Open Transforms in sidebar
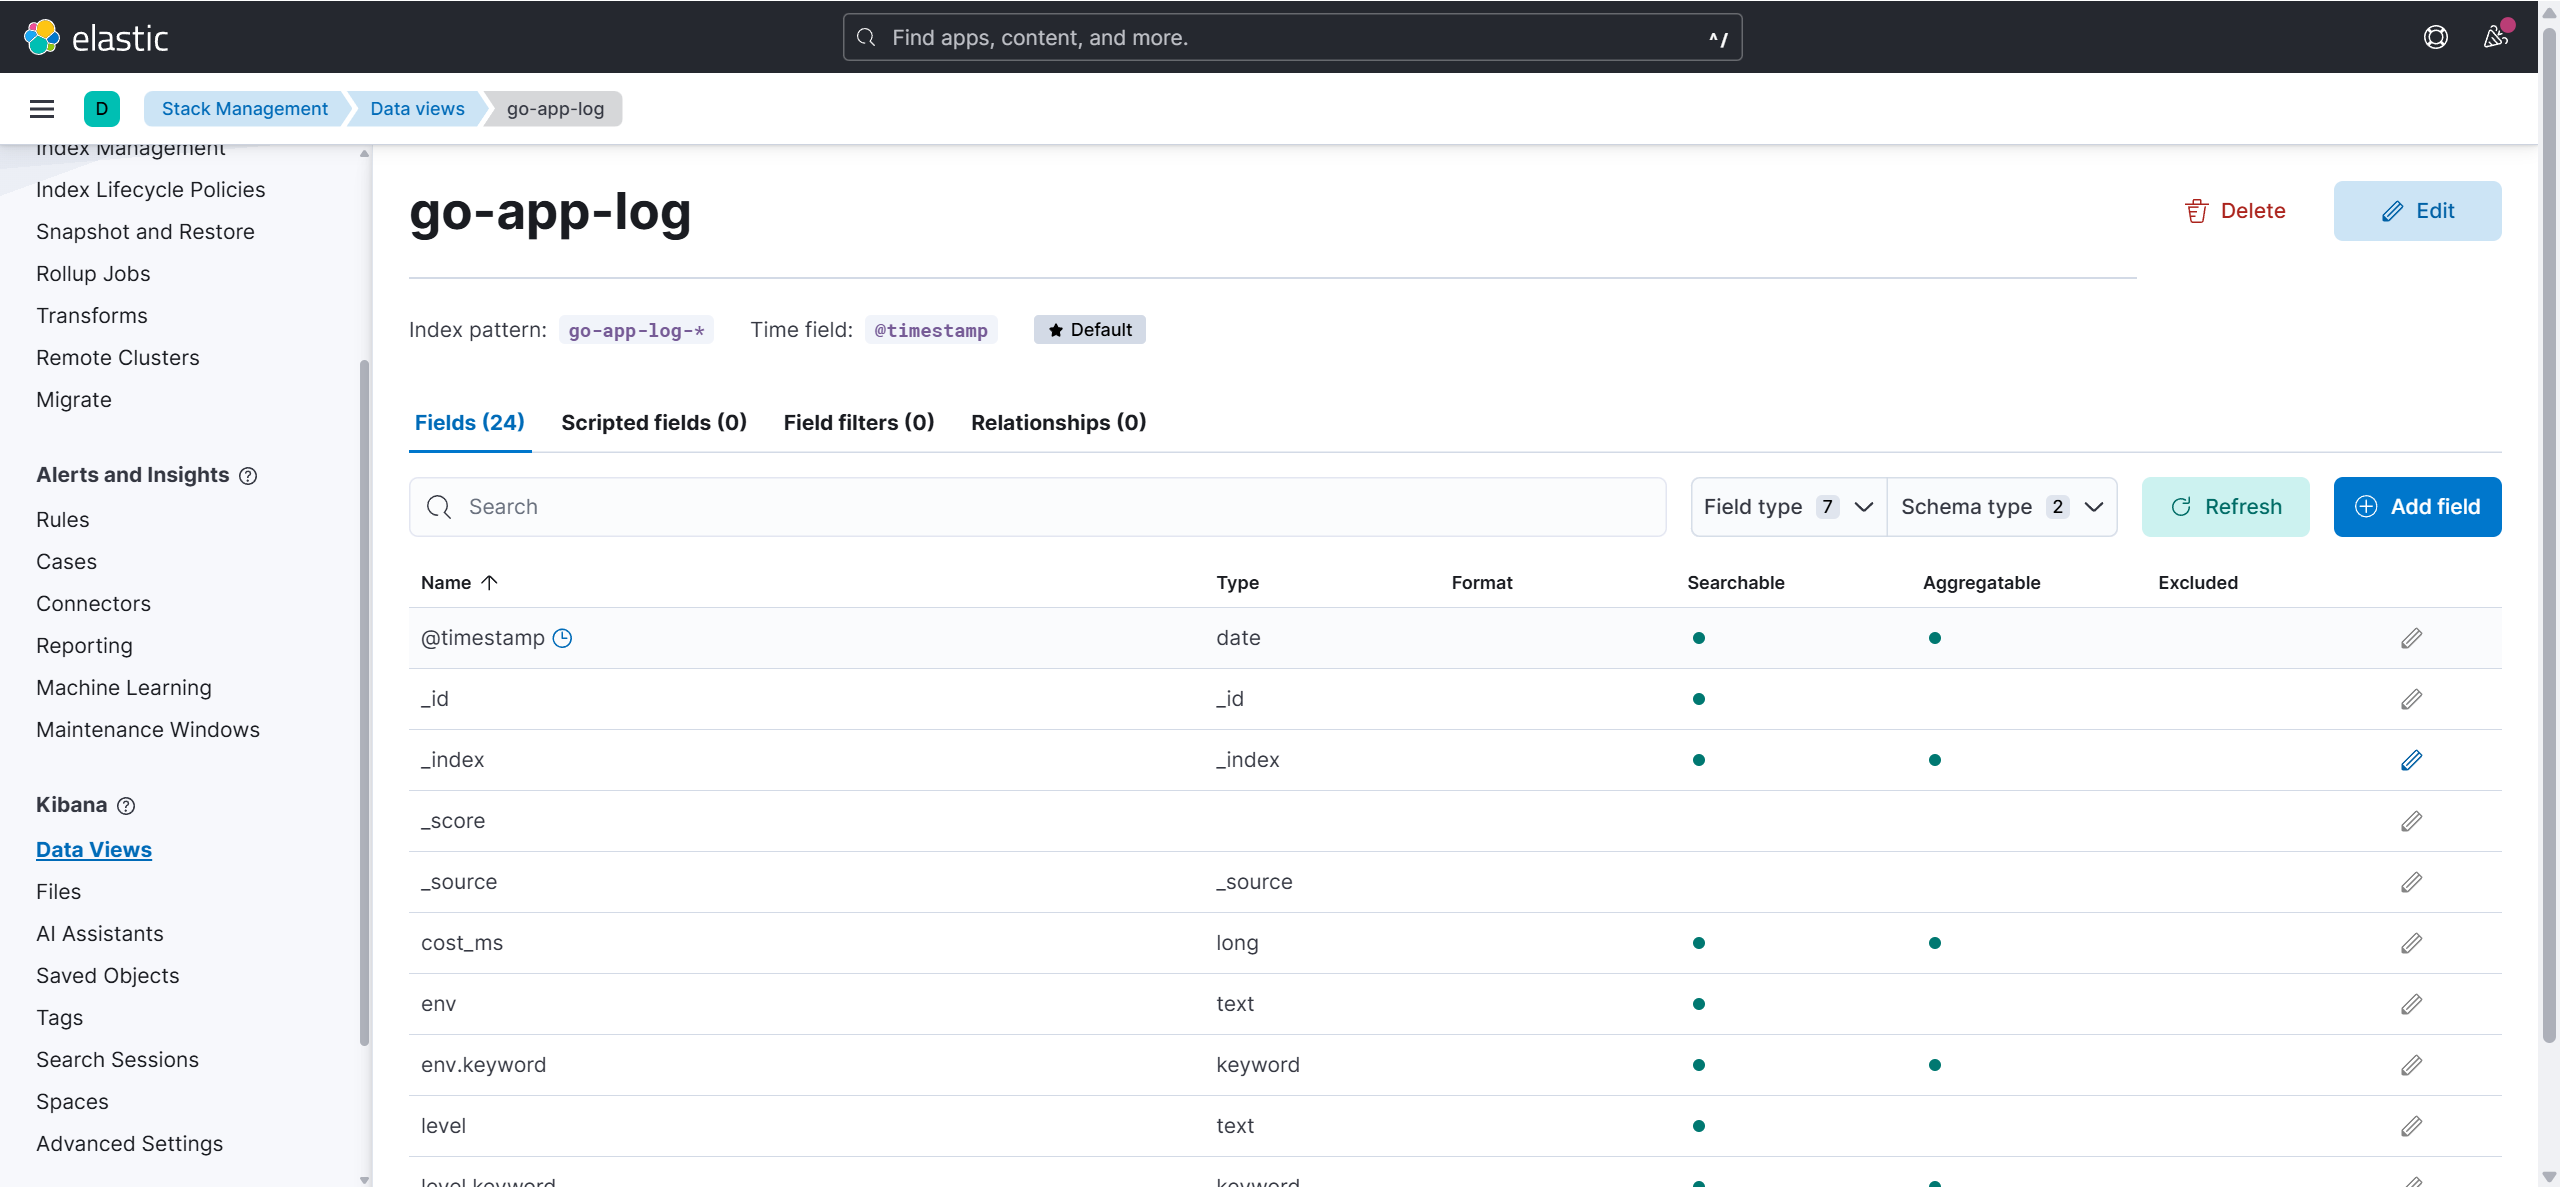Screen dimensions: 2560x1187 pyautogui.click(x=92, y=316)
